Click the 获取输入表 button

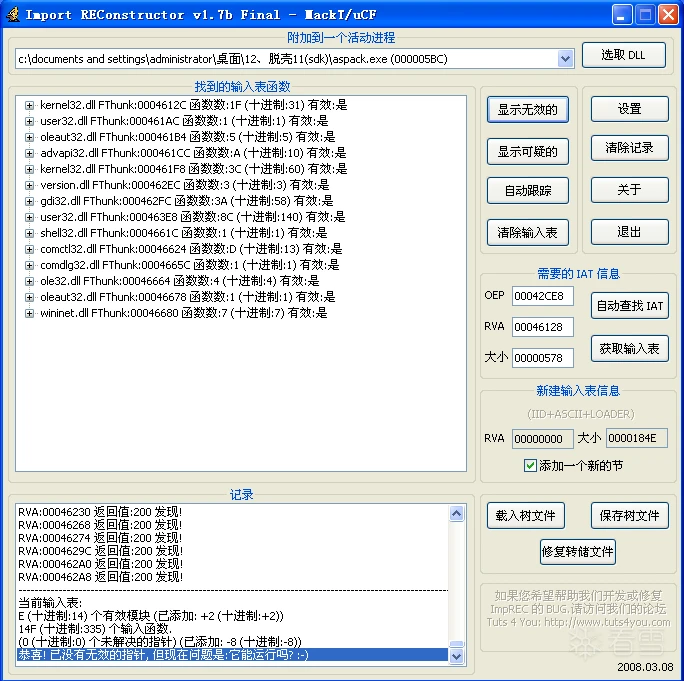(629, 348)
